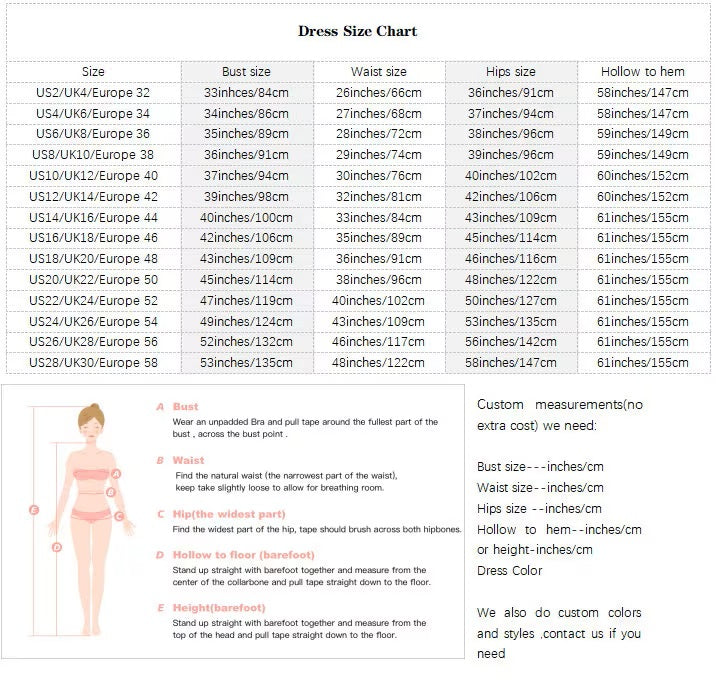Pick the US28/UK30/Europe 58 size row
The image size is (716, 680).
[x=93, y=363]
